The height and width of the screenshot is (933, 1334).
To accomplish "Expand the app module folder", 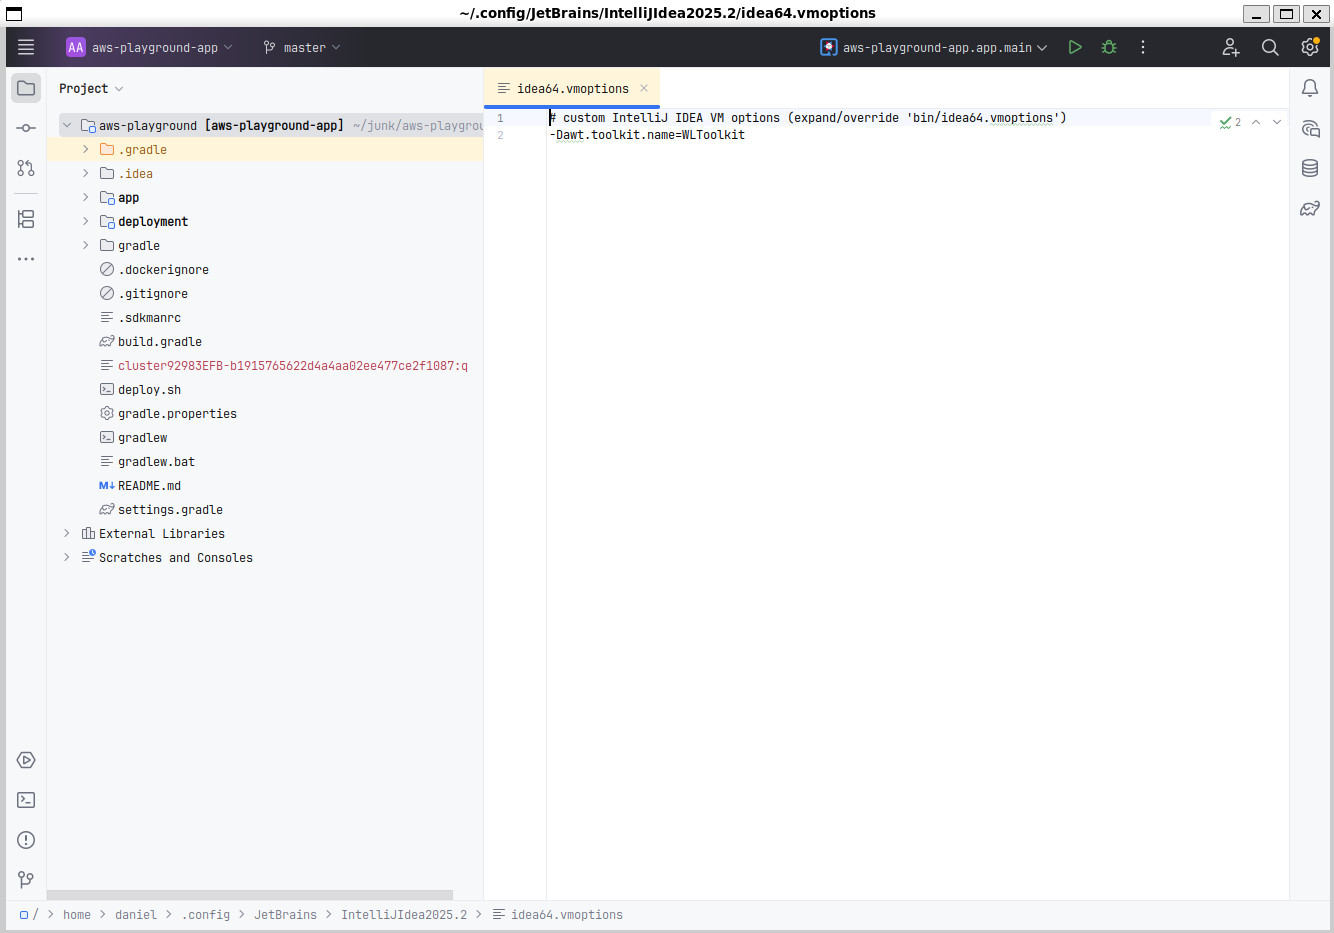I will [86, 198].
